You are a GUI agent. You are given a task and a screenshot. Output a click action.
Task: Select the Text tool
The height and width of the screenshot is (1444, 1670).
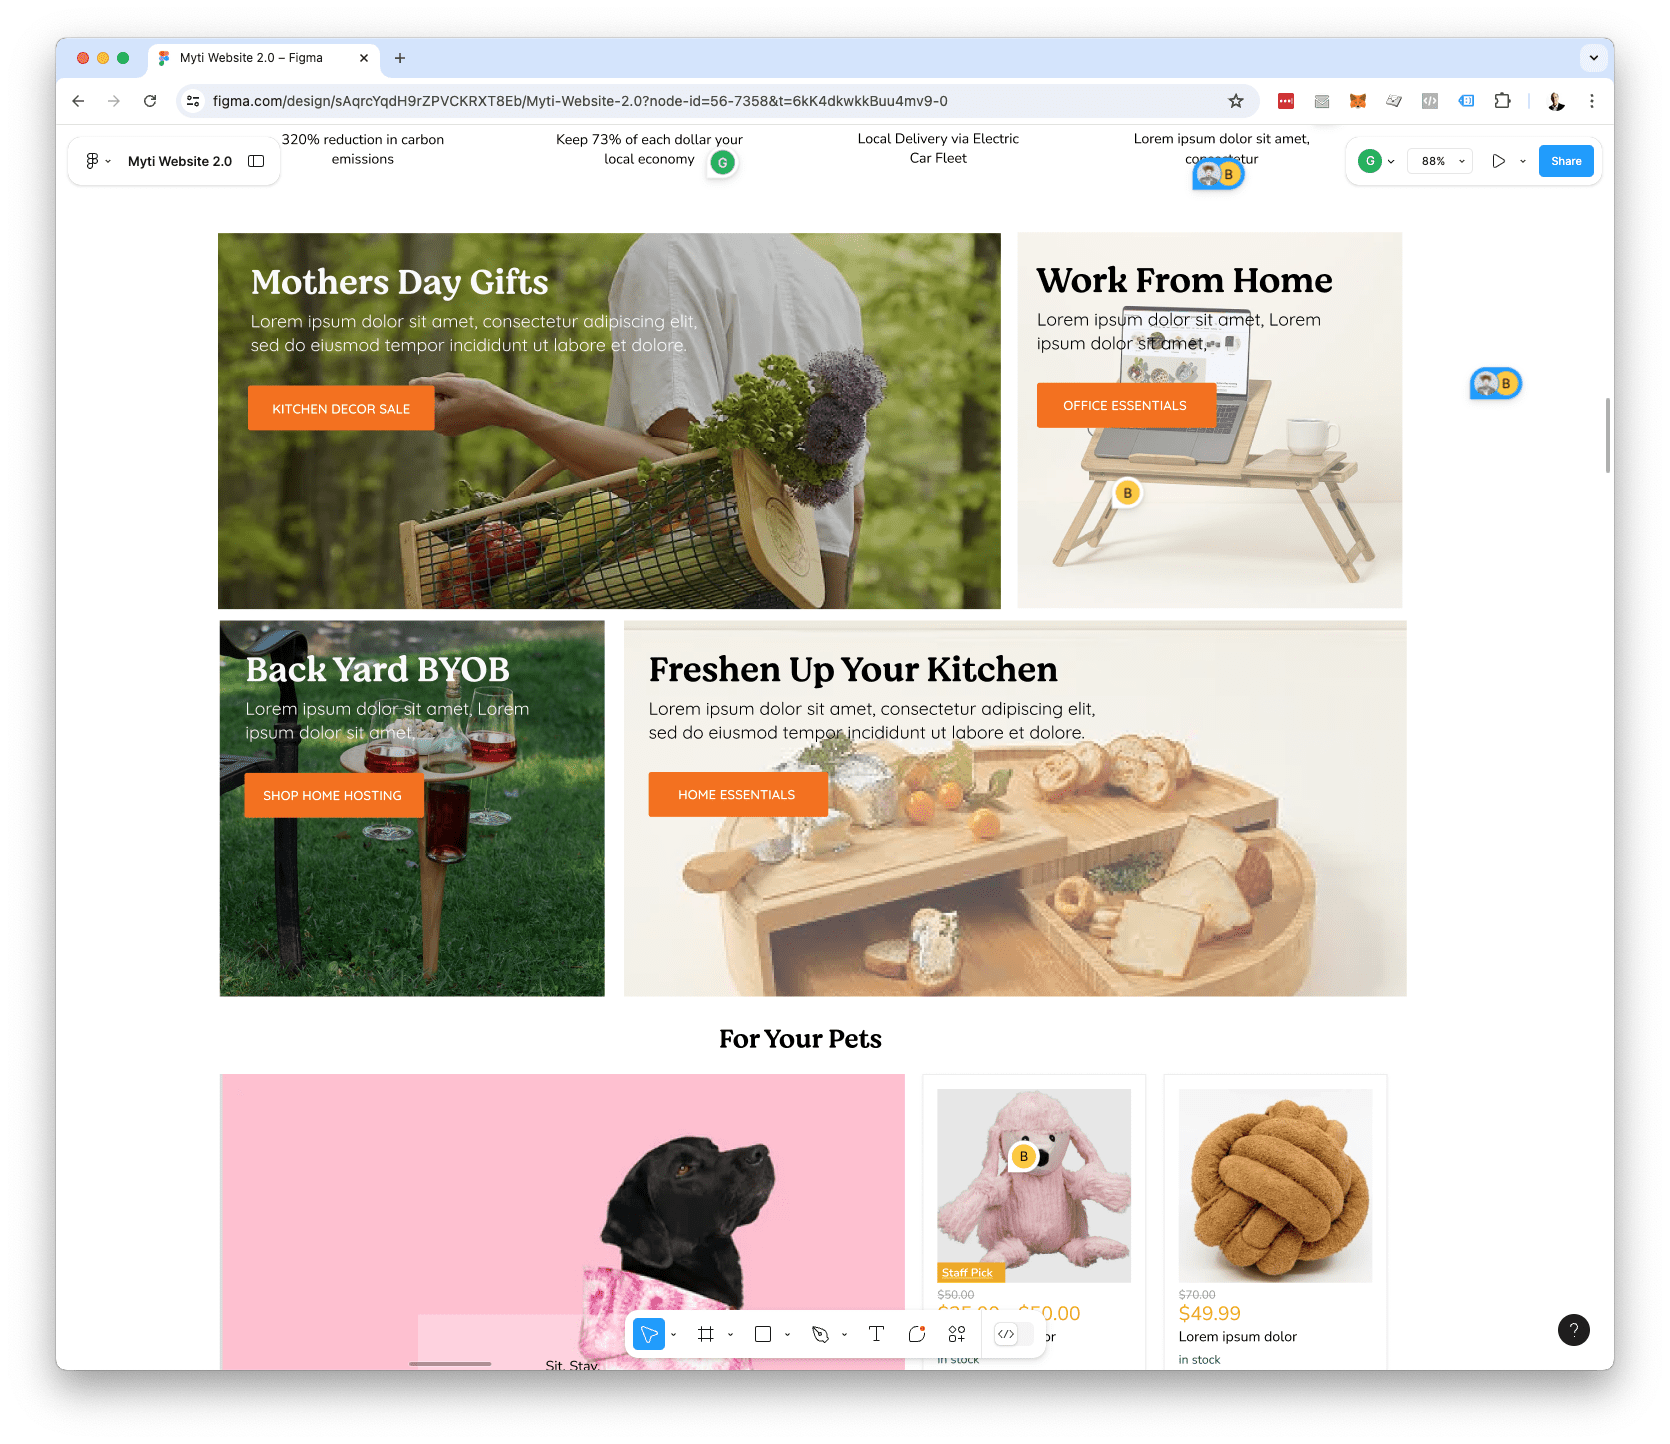pos(876,1334)
